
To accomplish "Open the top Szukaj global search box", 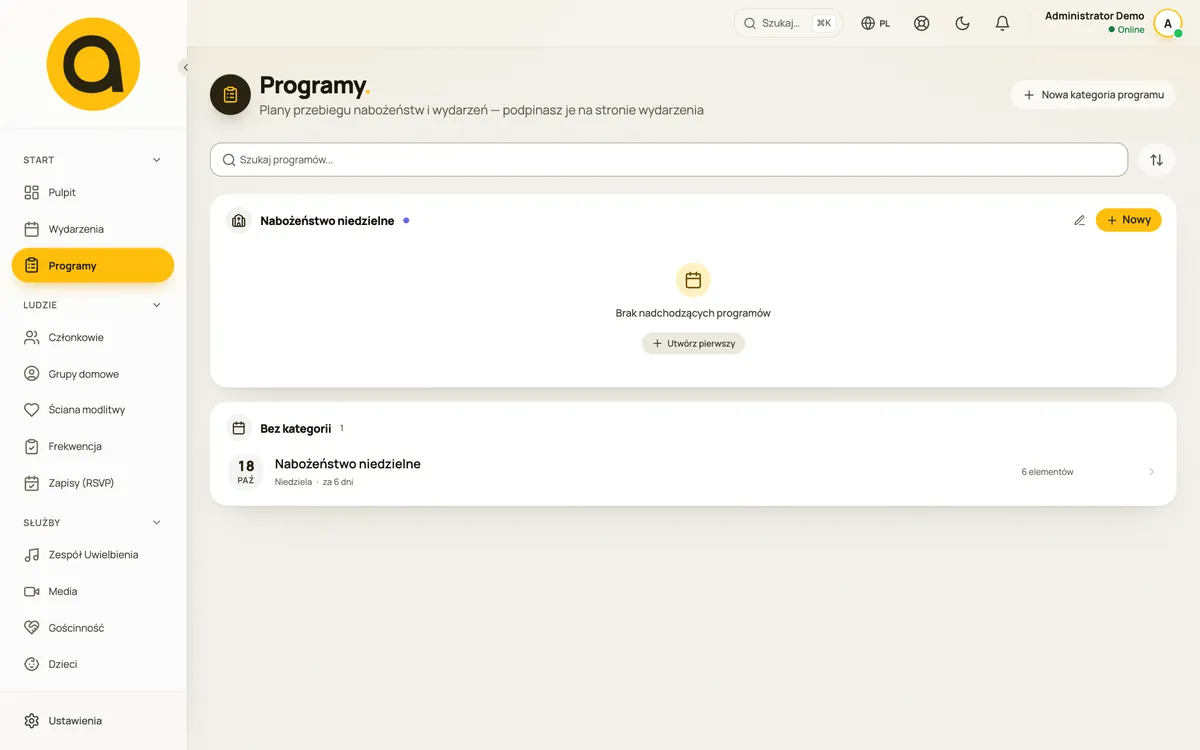I will (x=788, y=23).
